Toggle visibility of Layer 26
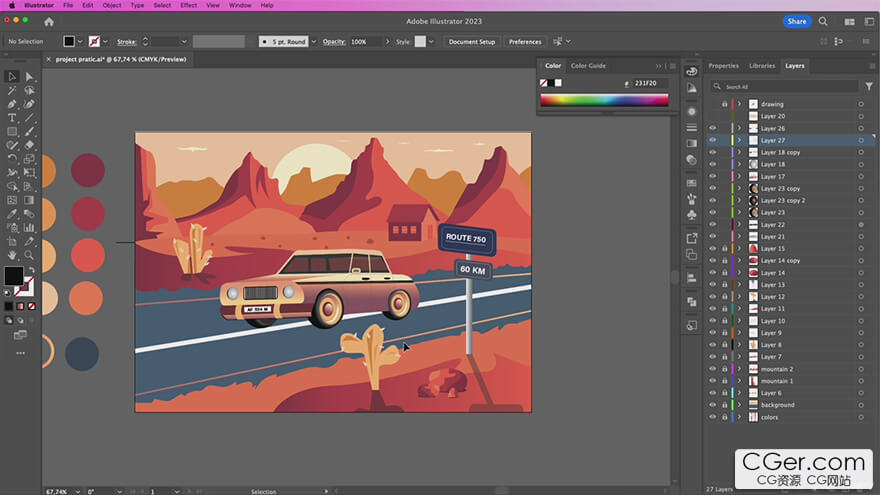 713,128
